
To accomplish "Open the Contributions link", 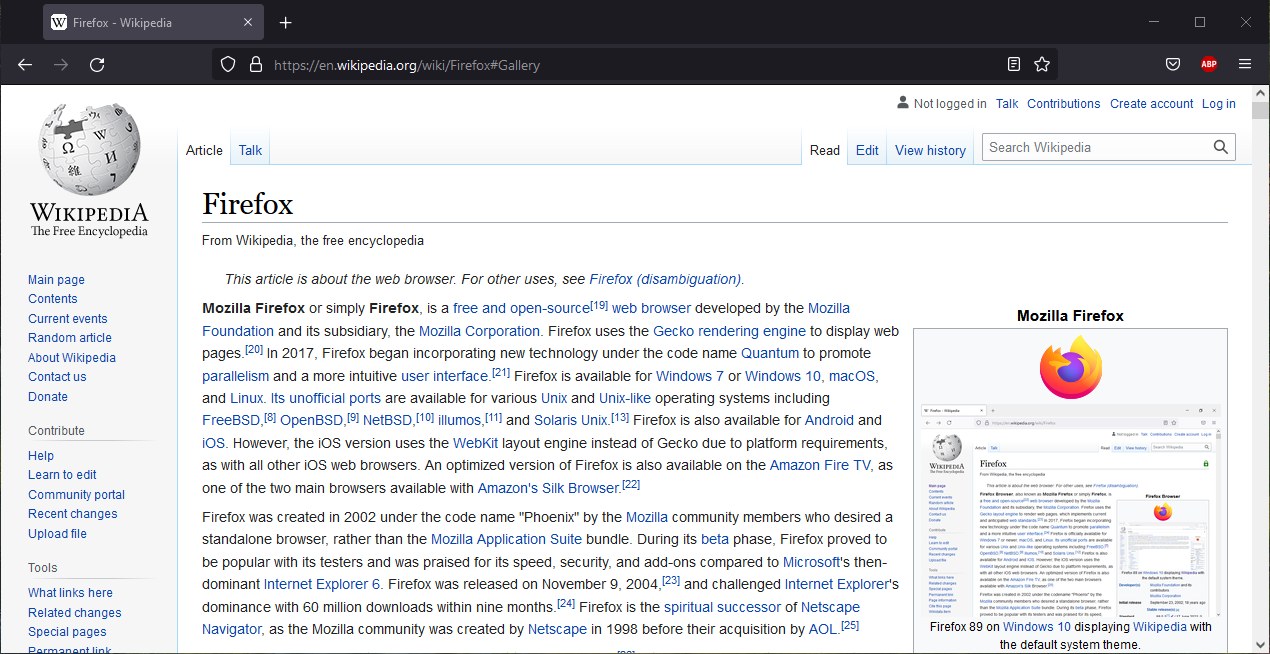I will [1063, 104].
